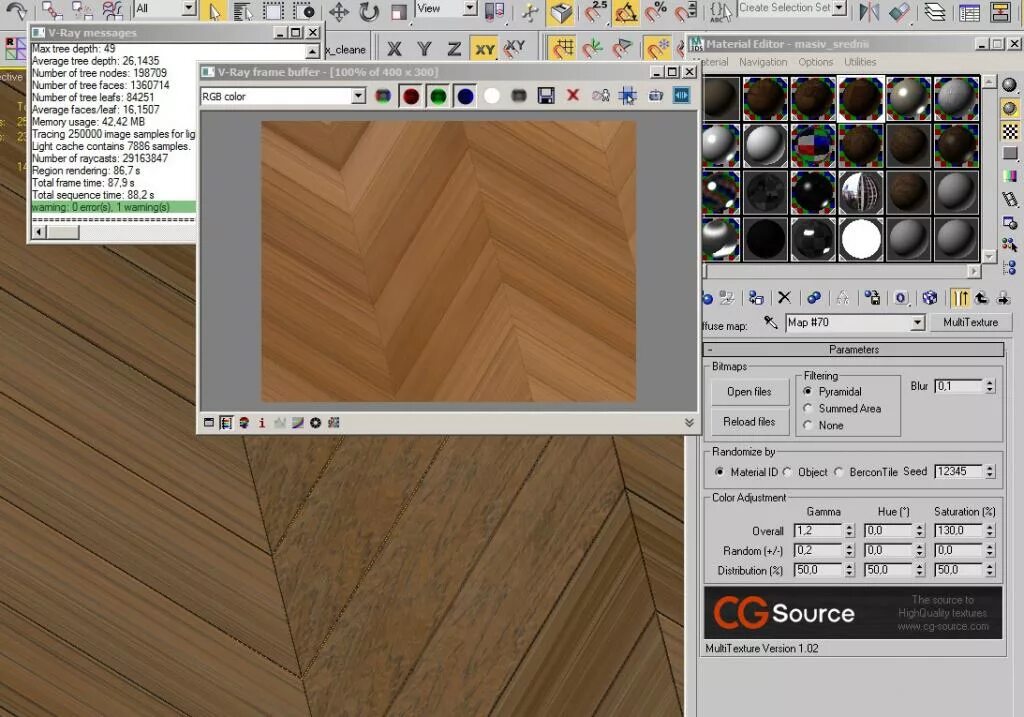Select Pyramidal filtering option

pos(808,391)
